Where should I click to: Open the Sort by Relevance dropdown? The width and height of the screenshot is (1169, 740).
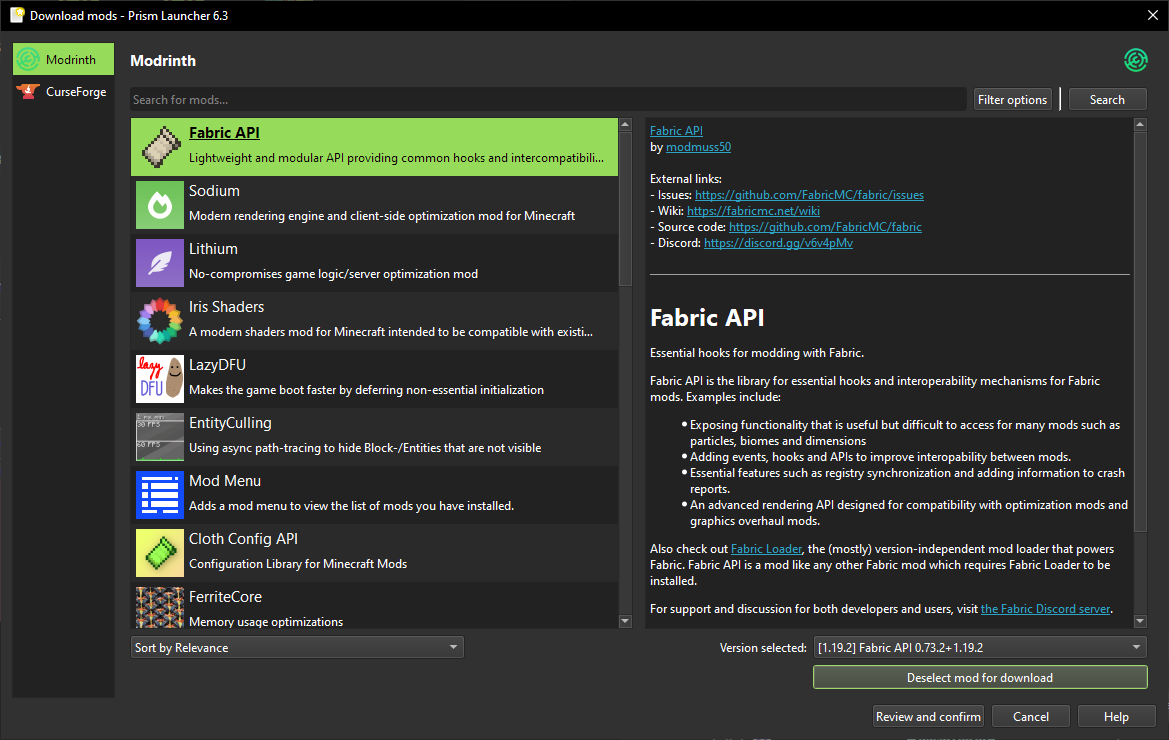click(296, 647)
